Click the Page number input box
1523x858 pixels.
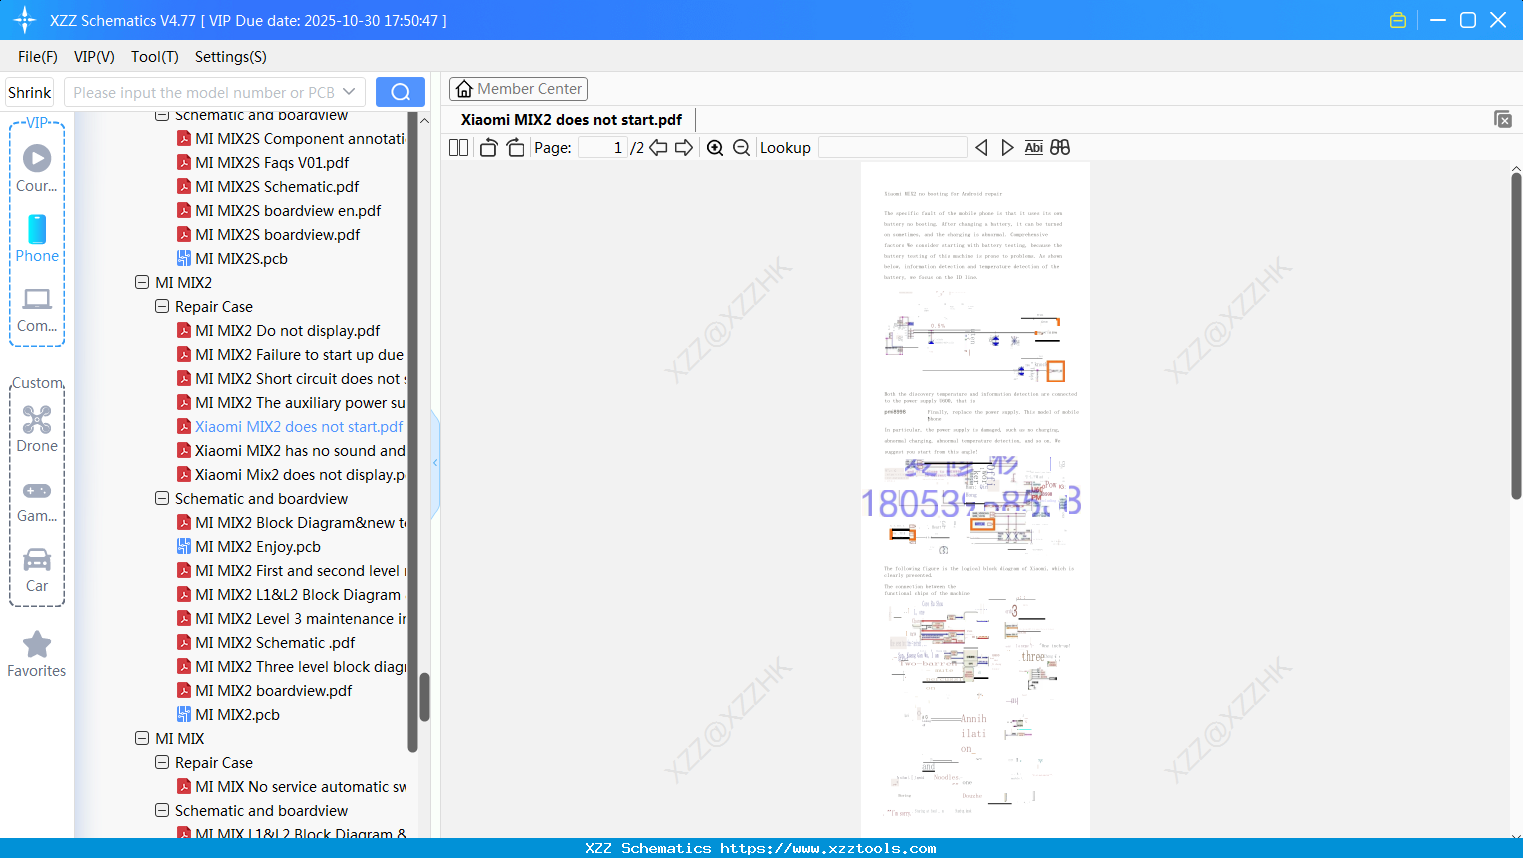[x=602, y=148]
